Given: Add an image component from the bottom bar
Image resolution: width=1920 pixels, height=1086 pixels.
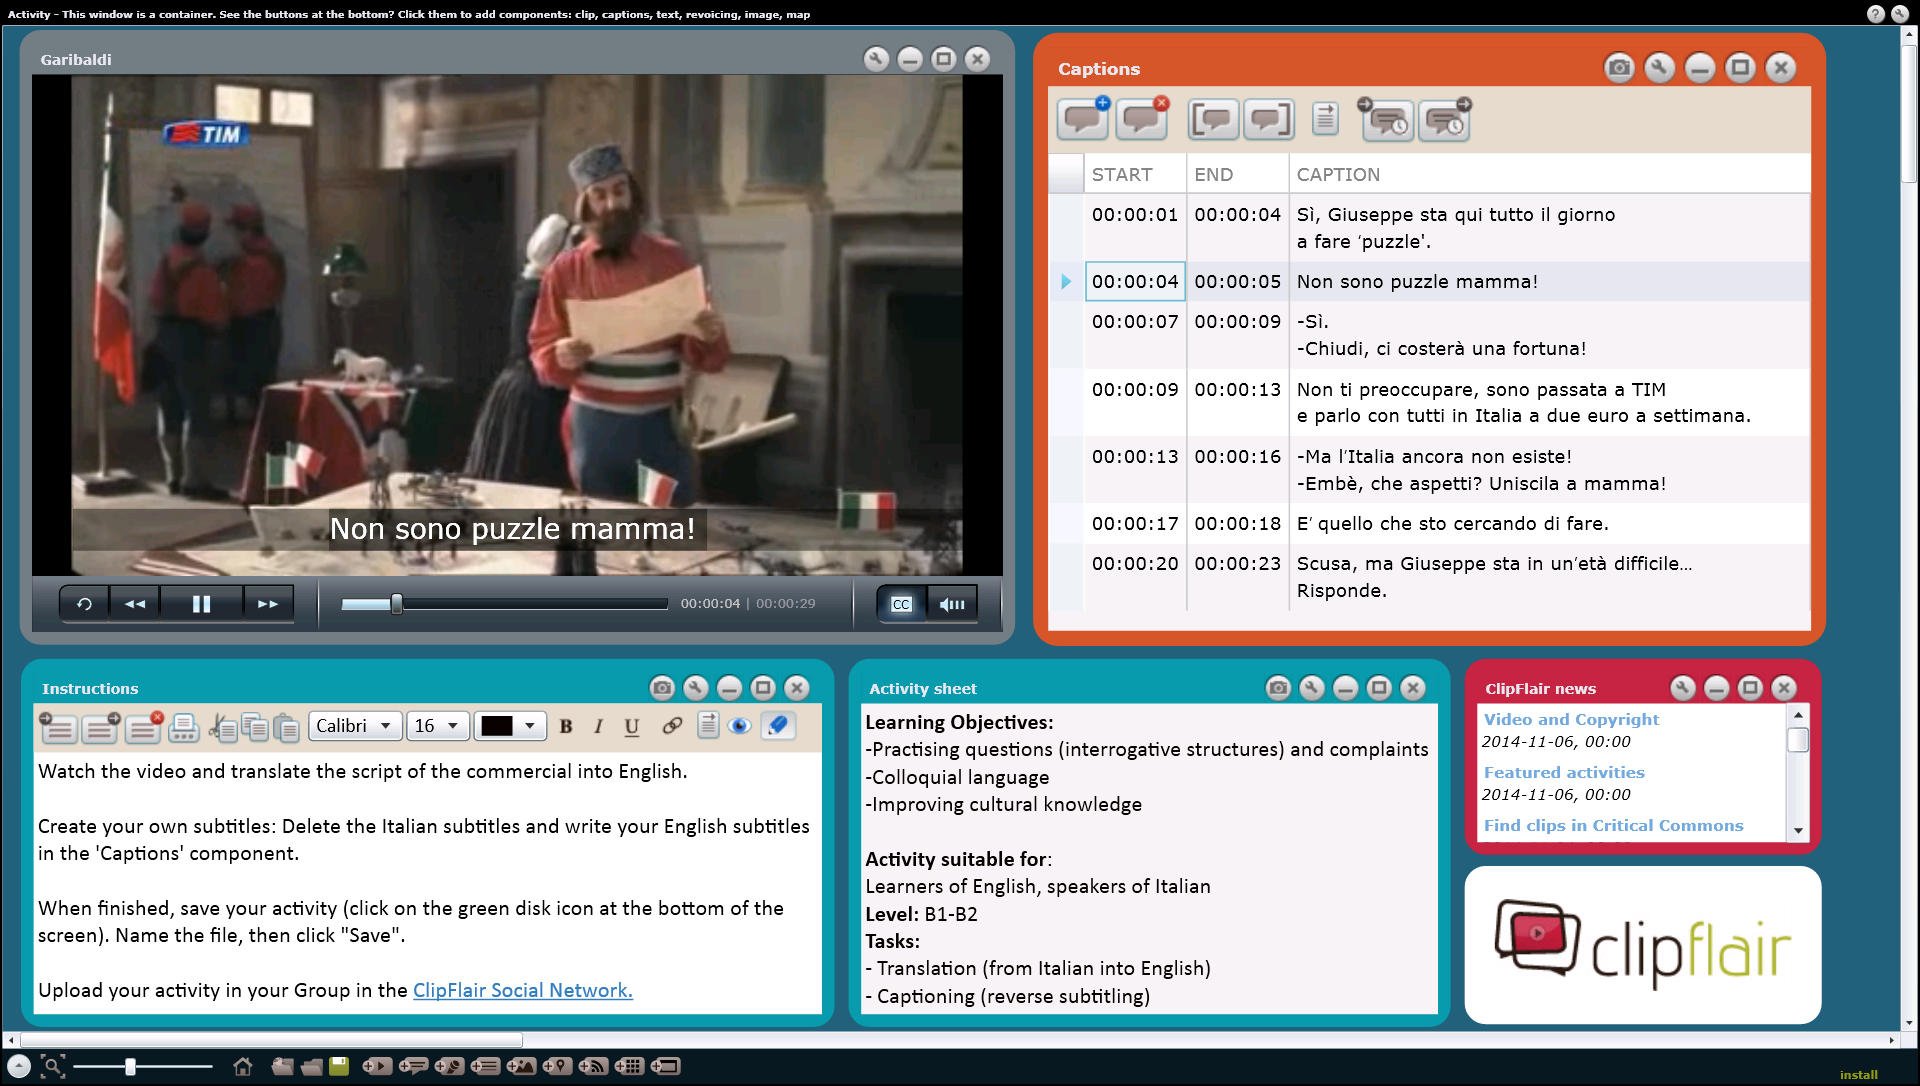Looking at the screenshot, I should point(521,1066).
